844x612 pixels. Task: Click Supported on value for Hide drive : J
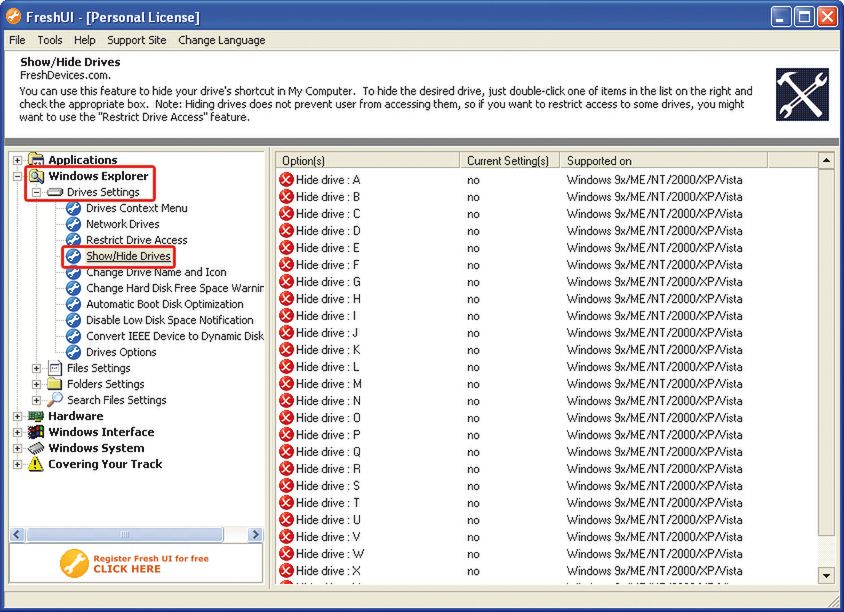(x=655, y=333)
